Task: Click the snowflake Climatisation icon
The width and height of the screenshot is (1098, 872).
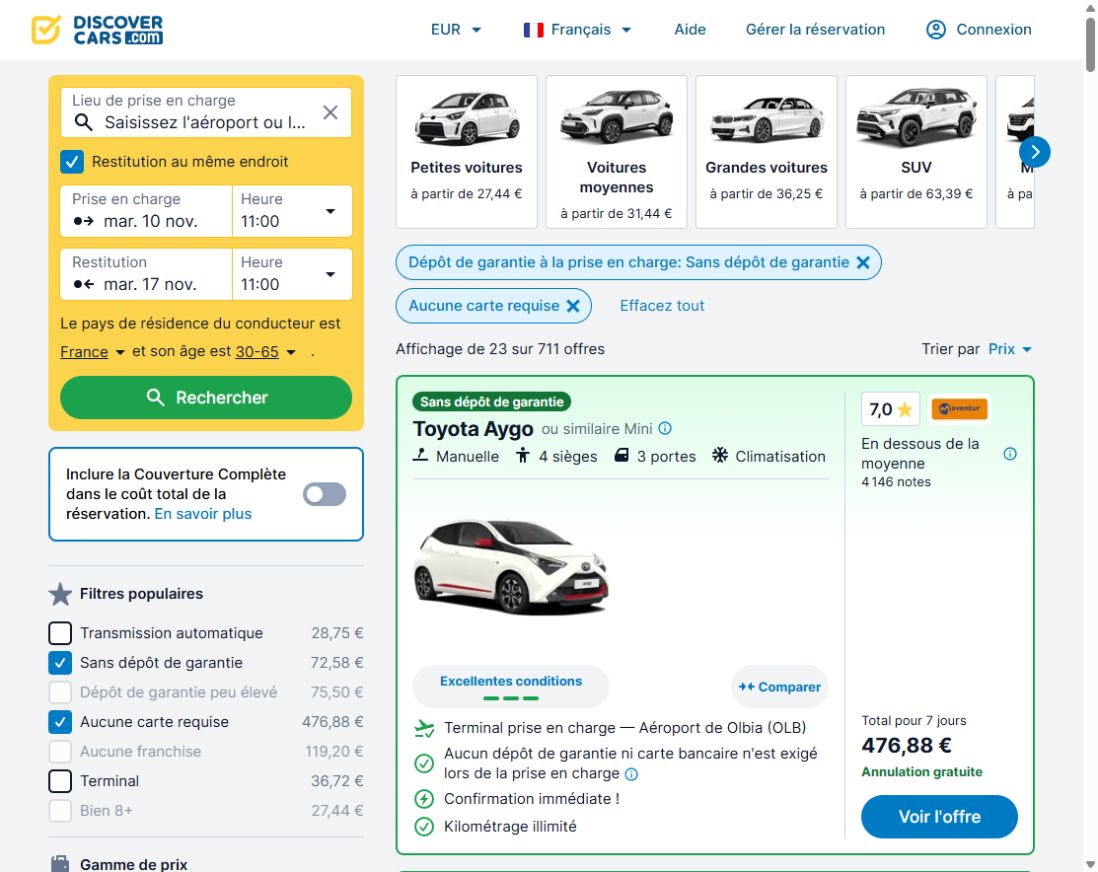Action: 720,455
